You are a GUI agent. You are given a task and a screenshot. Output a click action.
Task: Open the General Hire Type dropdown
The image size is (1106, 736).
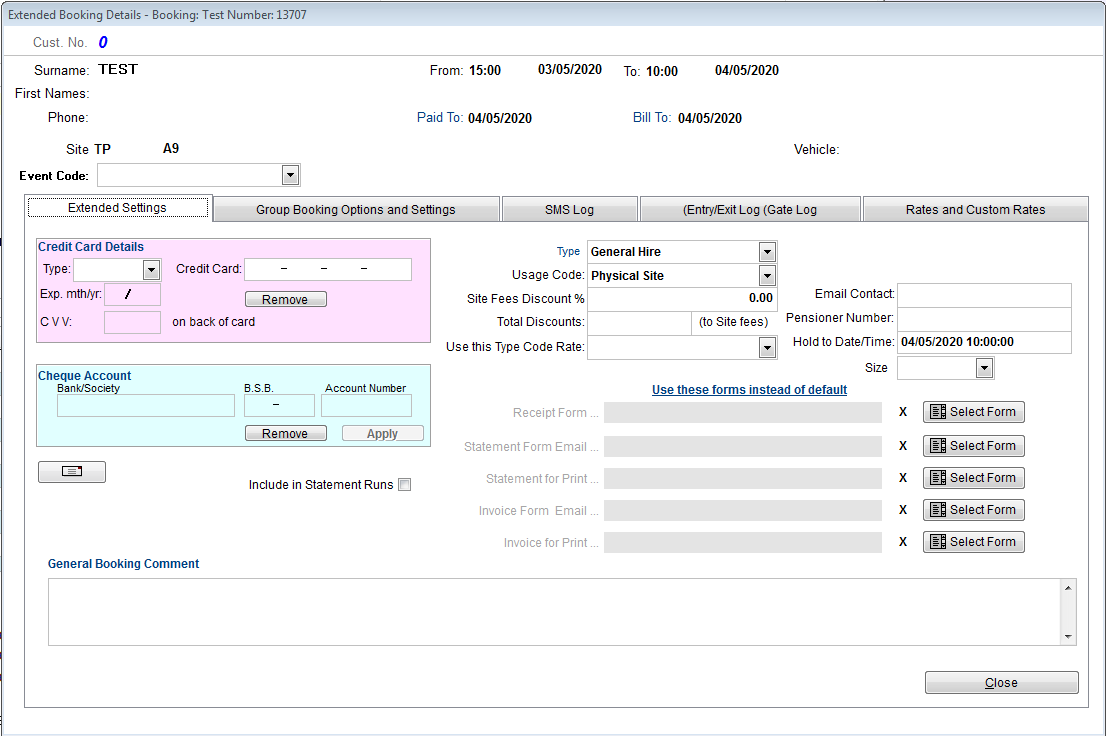click(767, 252)
